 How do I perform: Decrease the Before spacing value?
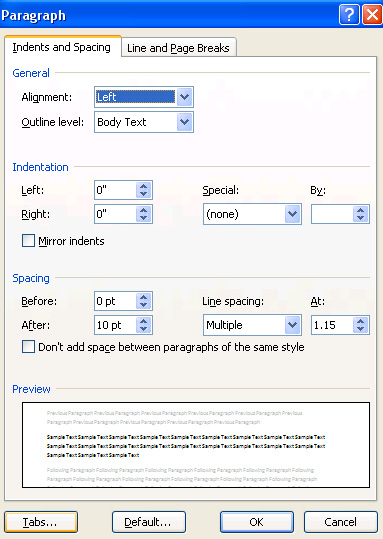click(144, 305)
